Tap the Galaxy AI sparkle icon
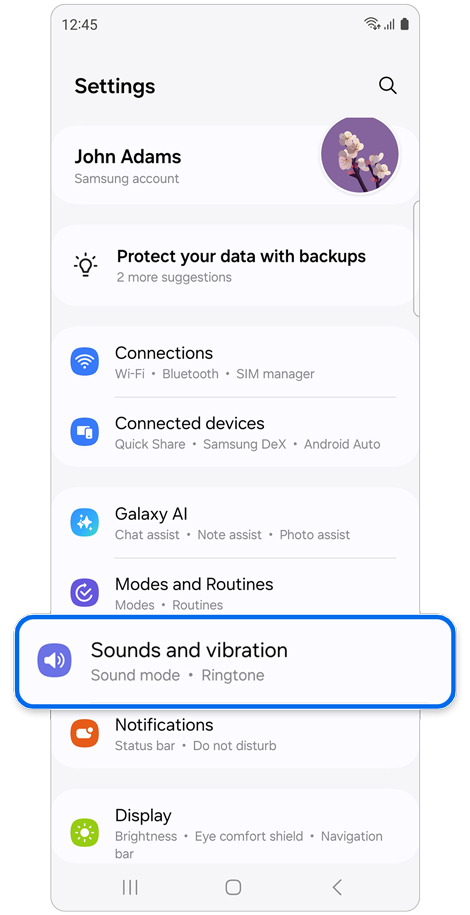The image size is (470, 915). [85, 522]
